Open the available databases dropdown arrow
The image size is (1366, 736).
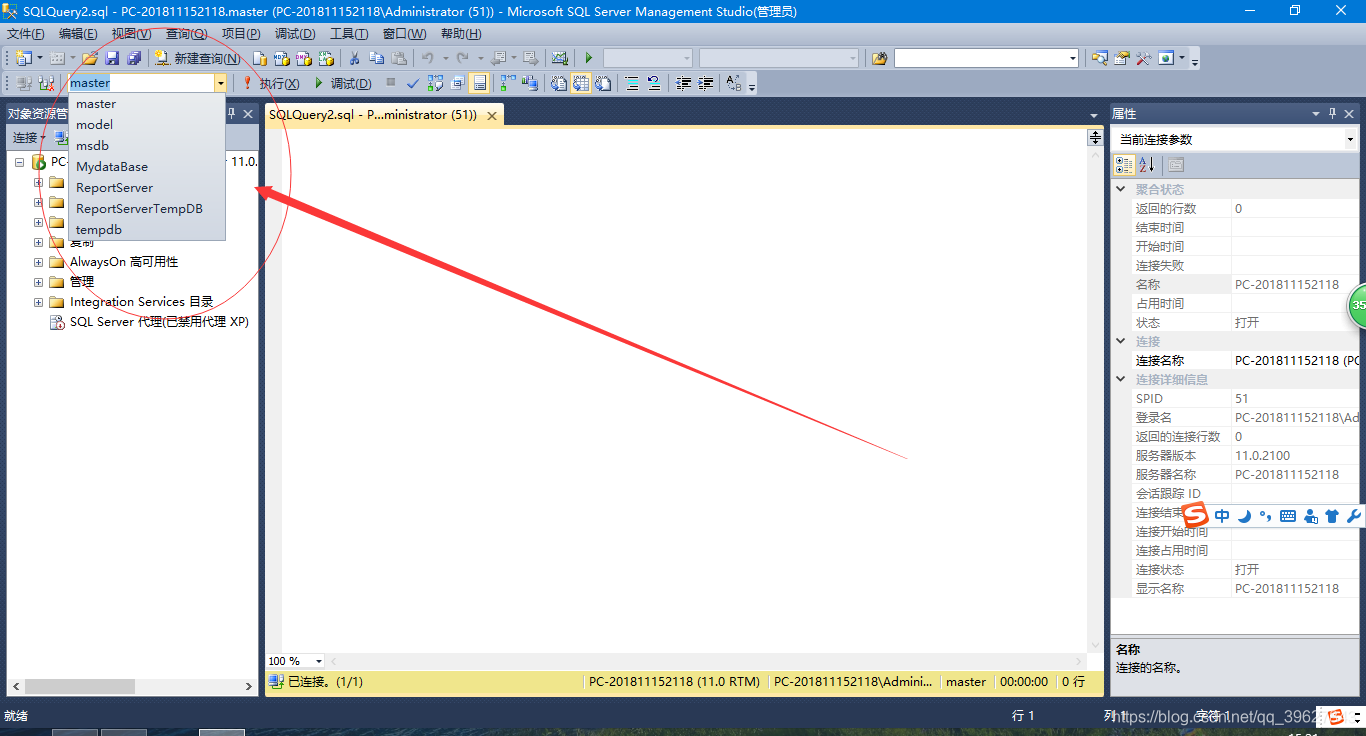pyautogui.click(x=220, y=83)
